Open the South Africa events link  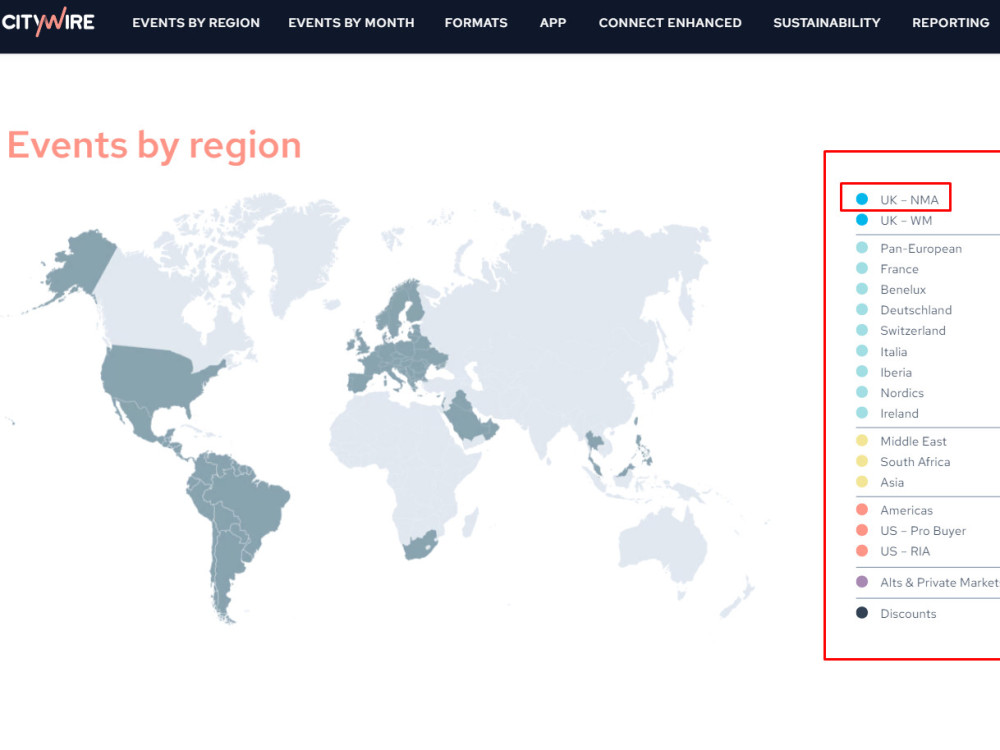[x=915, y=462]
